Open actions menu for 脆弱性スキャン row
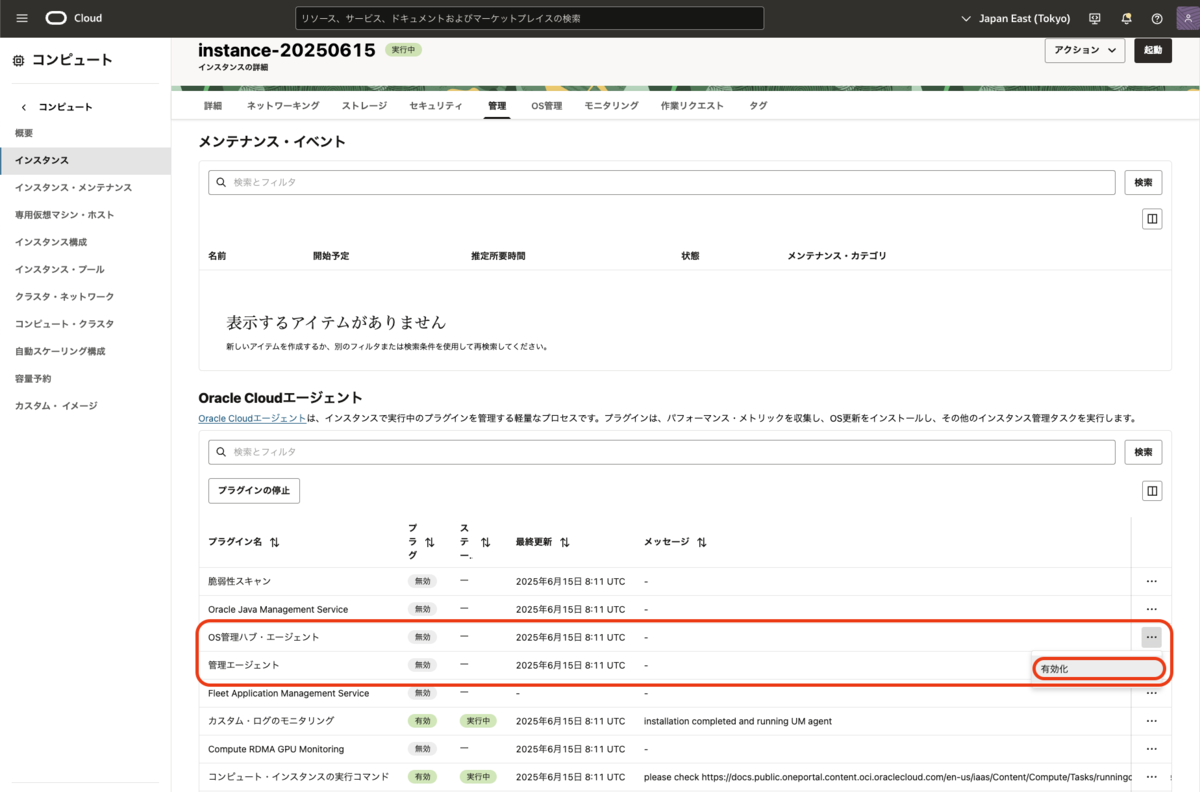 tap(1152, 581)
